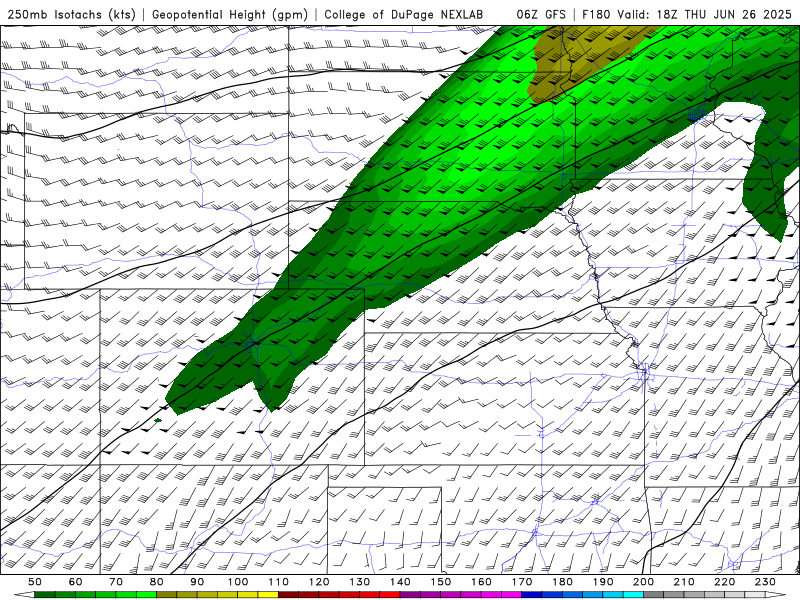This screenshot has height=600, width=800.
Task: Click the '150' legend value
Action: coord(441,582)
